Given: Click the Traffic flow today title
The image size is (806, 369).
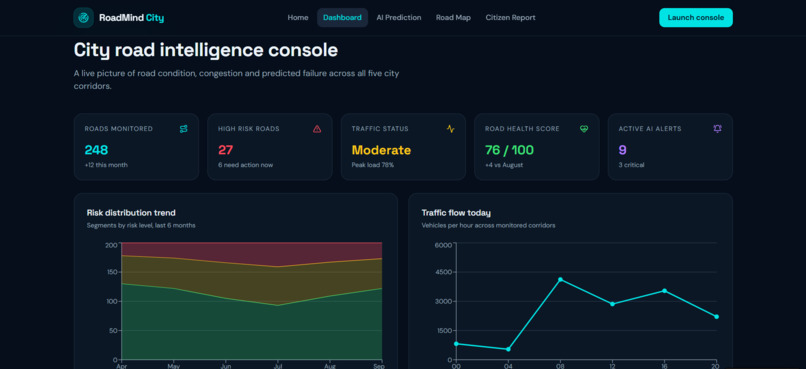Looking at the screenshot, I should click(x=456, y=213).
